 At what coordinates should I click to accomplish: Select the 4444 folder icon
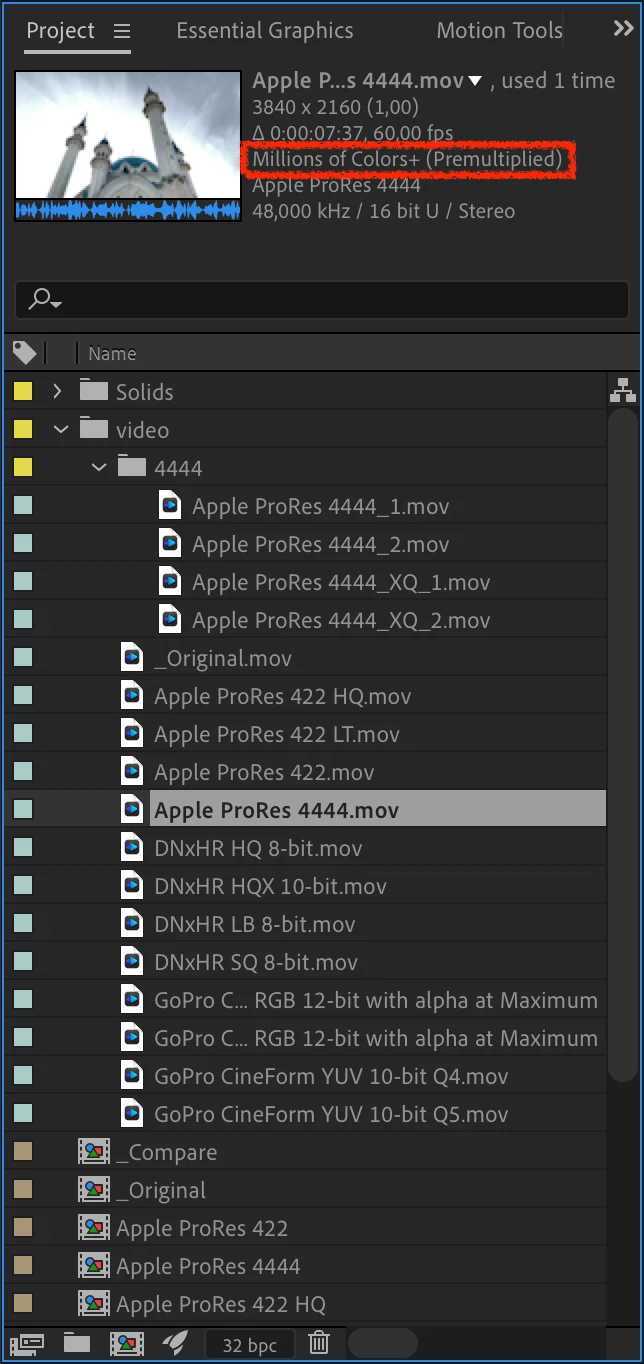pos(132,467)
